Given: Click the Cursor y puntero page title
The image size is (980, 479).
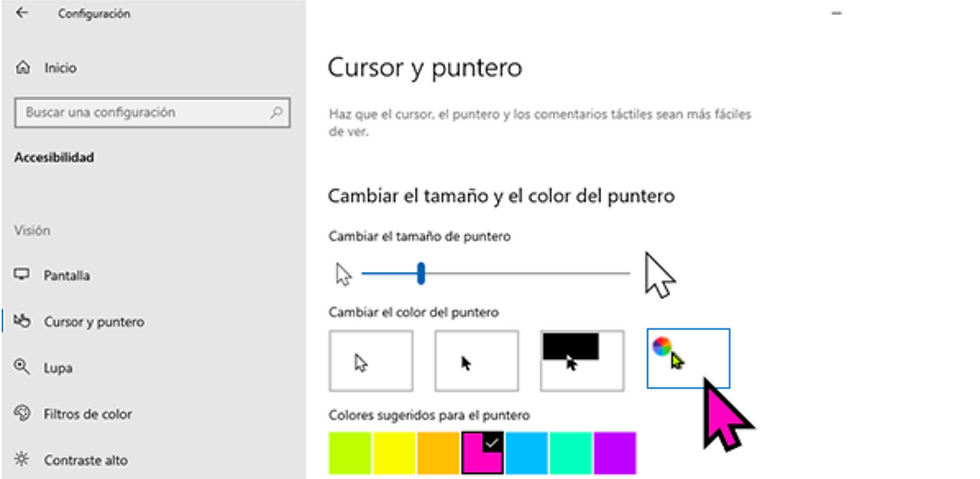Looking at the screenshot, I should point(425,68).
